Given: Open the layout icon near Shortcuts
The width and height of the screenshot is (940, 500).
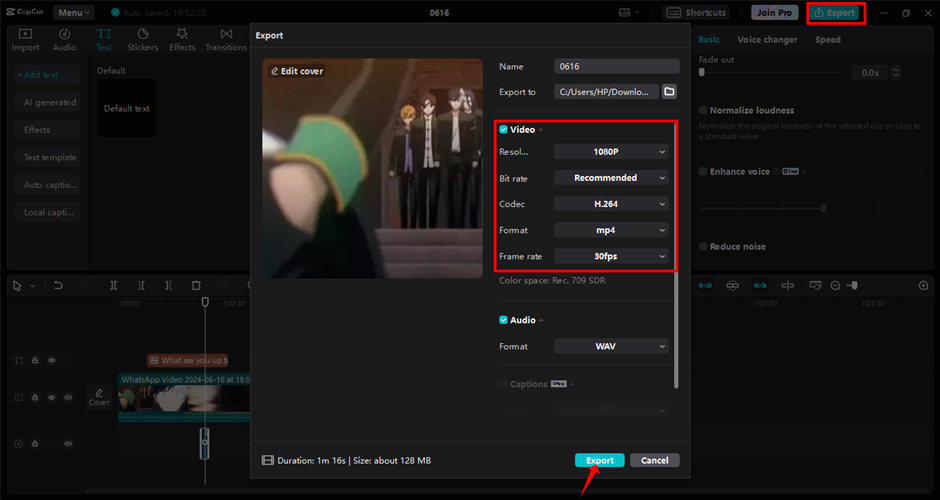Looking at the screenshot, I should (x=624, y=12).
